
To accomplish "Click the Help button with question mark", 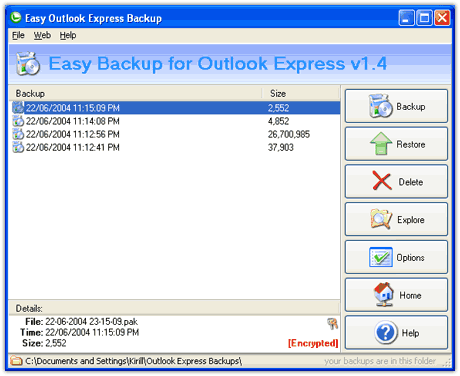I will coord(396,333).
